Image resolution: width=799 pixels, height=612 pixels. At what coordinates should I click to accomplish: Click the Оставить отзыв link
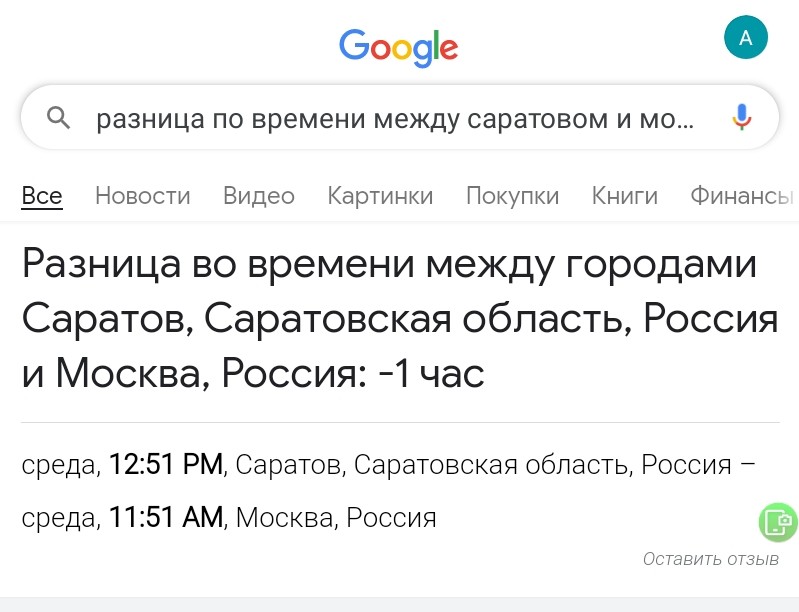click(710, 559)
